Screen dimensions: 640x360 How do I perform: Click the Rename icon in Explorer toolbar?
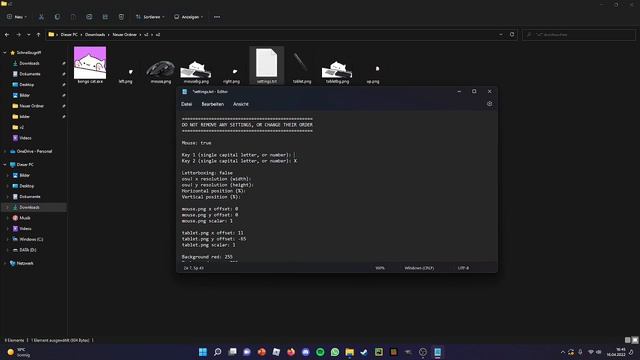89,17
